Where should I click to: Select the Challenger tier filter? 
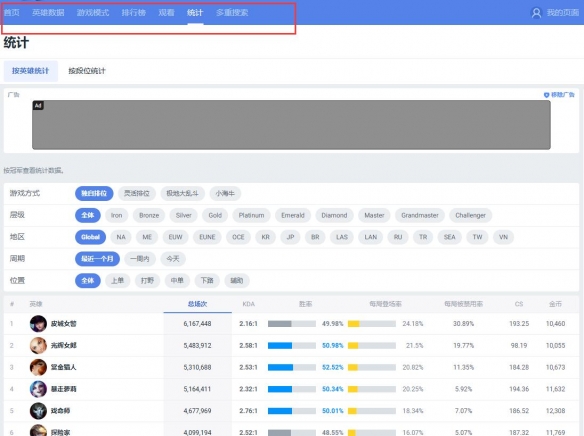click(x=470, y=215)
